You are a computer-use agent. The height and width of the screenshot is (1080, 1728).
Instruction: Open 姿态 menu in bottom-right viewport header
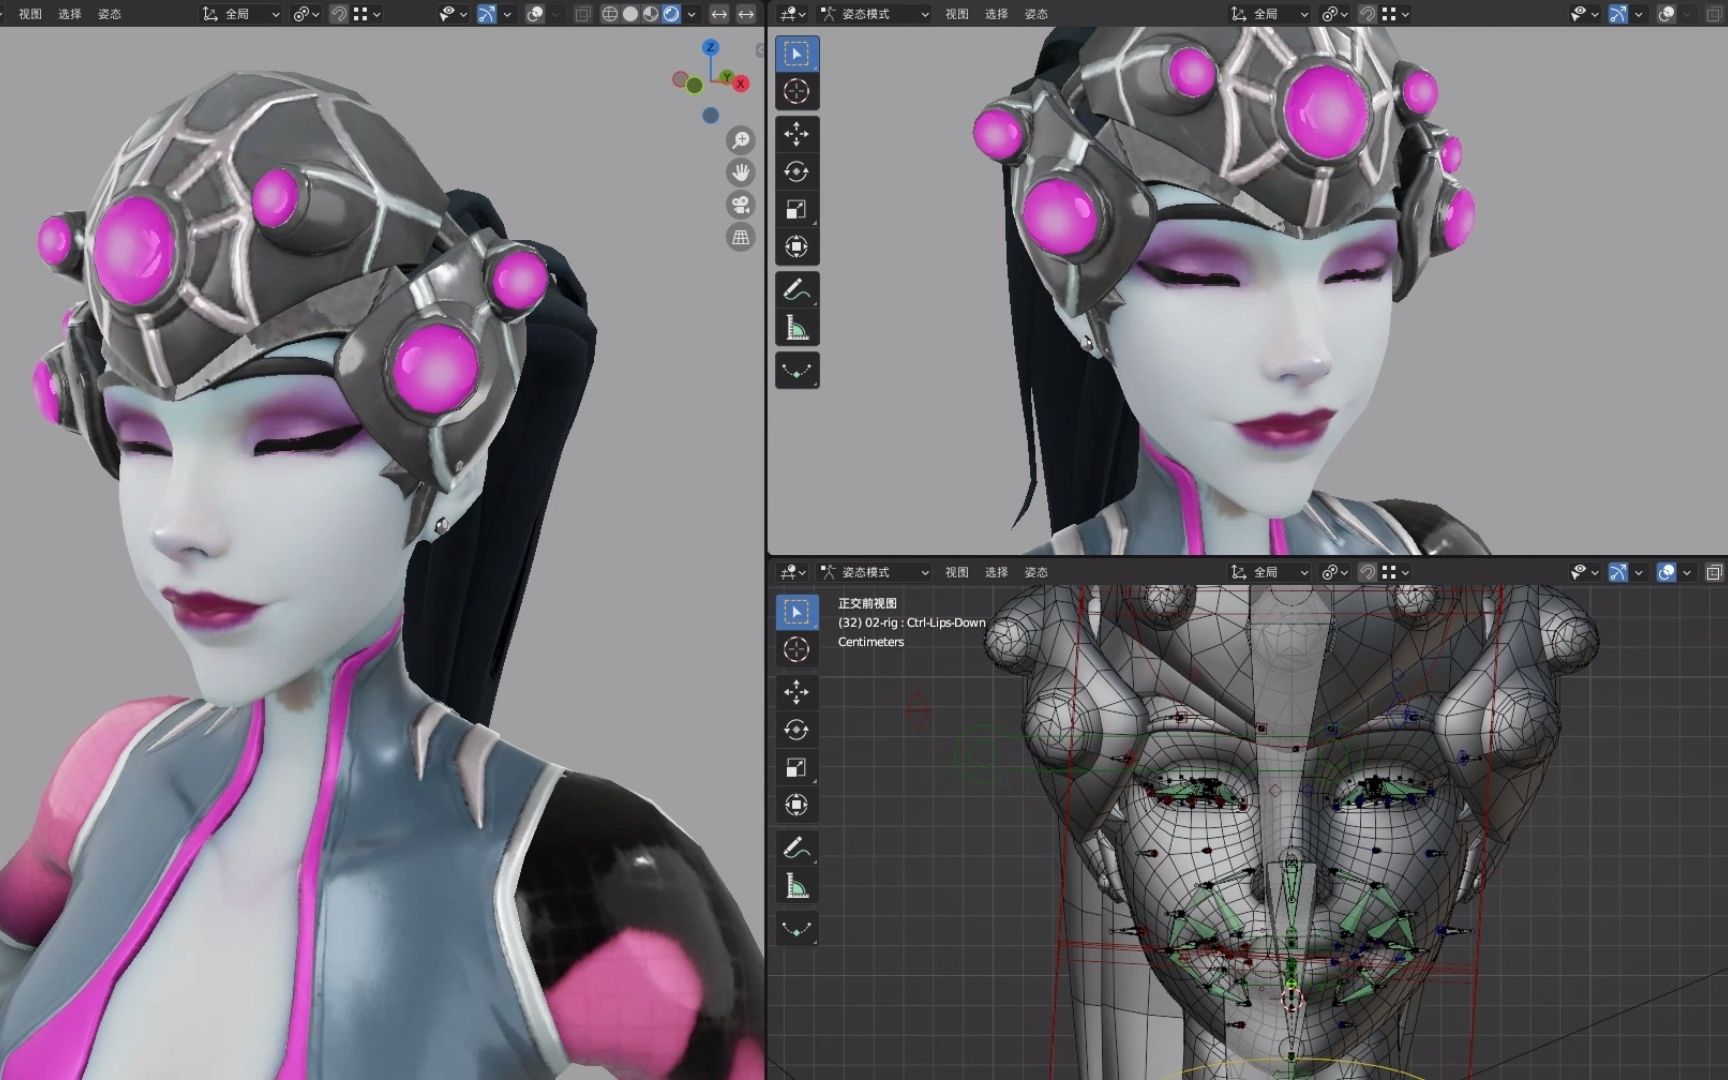point(1036,572)
